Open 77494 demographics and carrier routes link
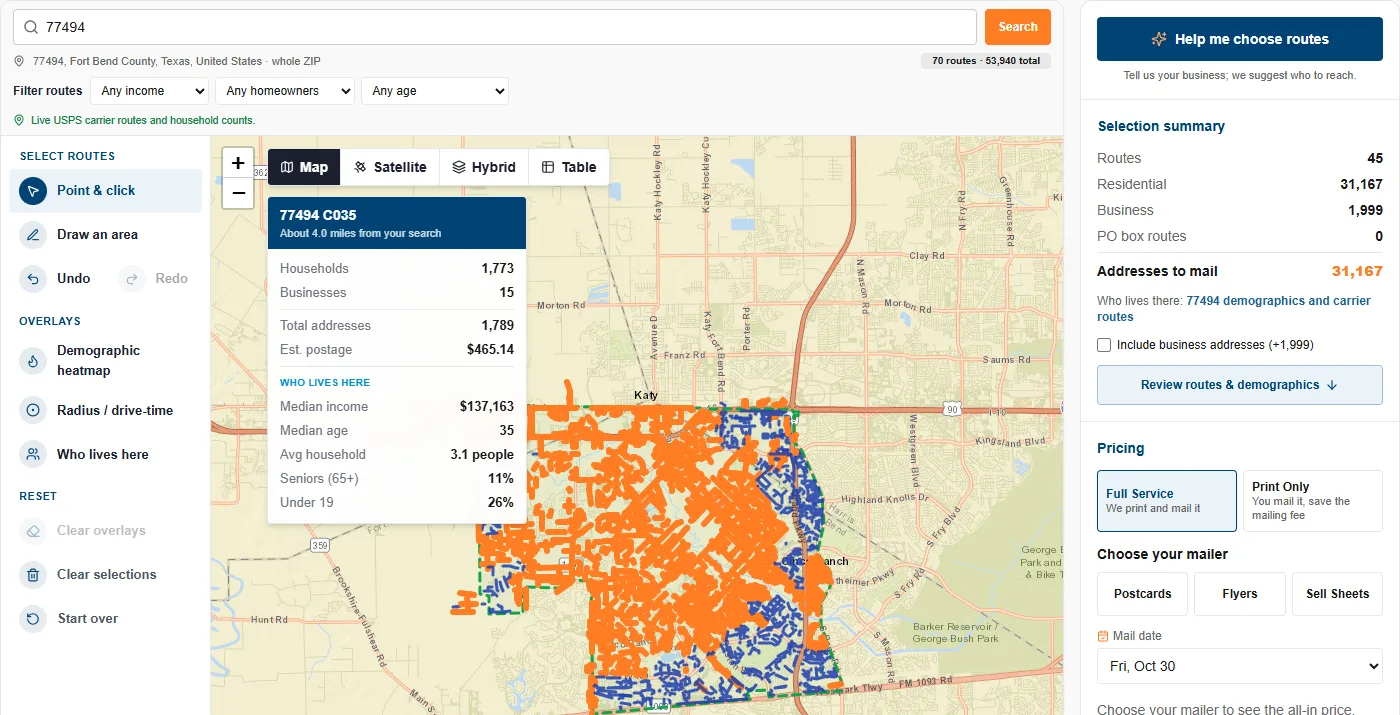Viewport: 1400px width, 715px height. click(x=1234, y=309)
